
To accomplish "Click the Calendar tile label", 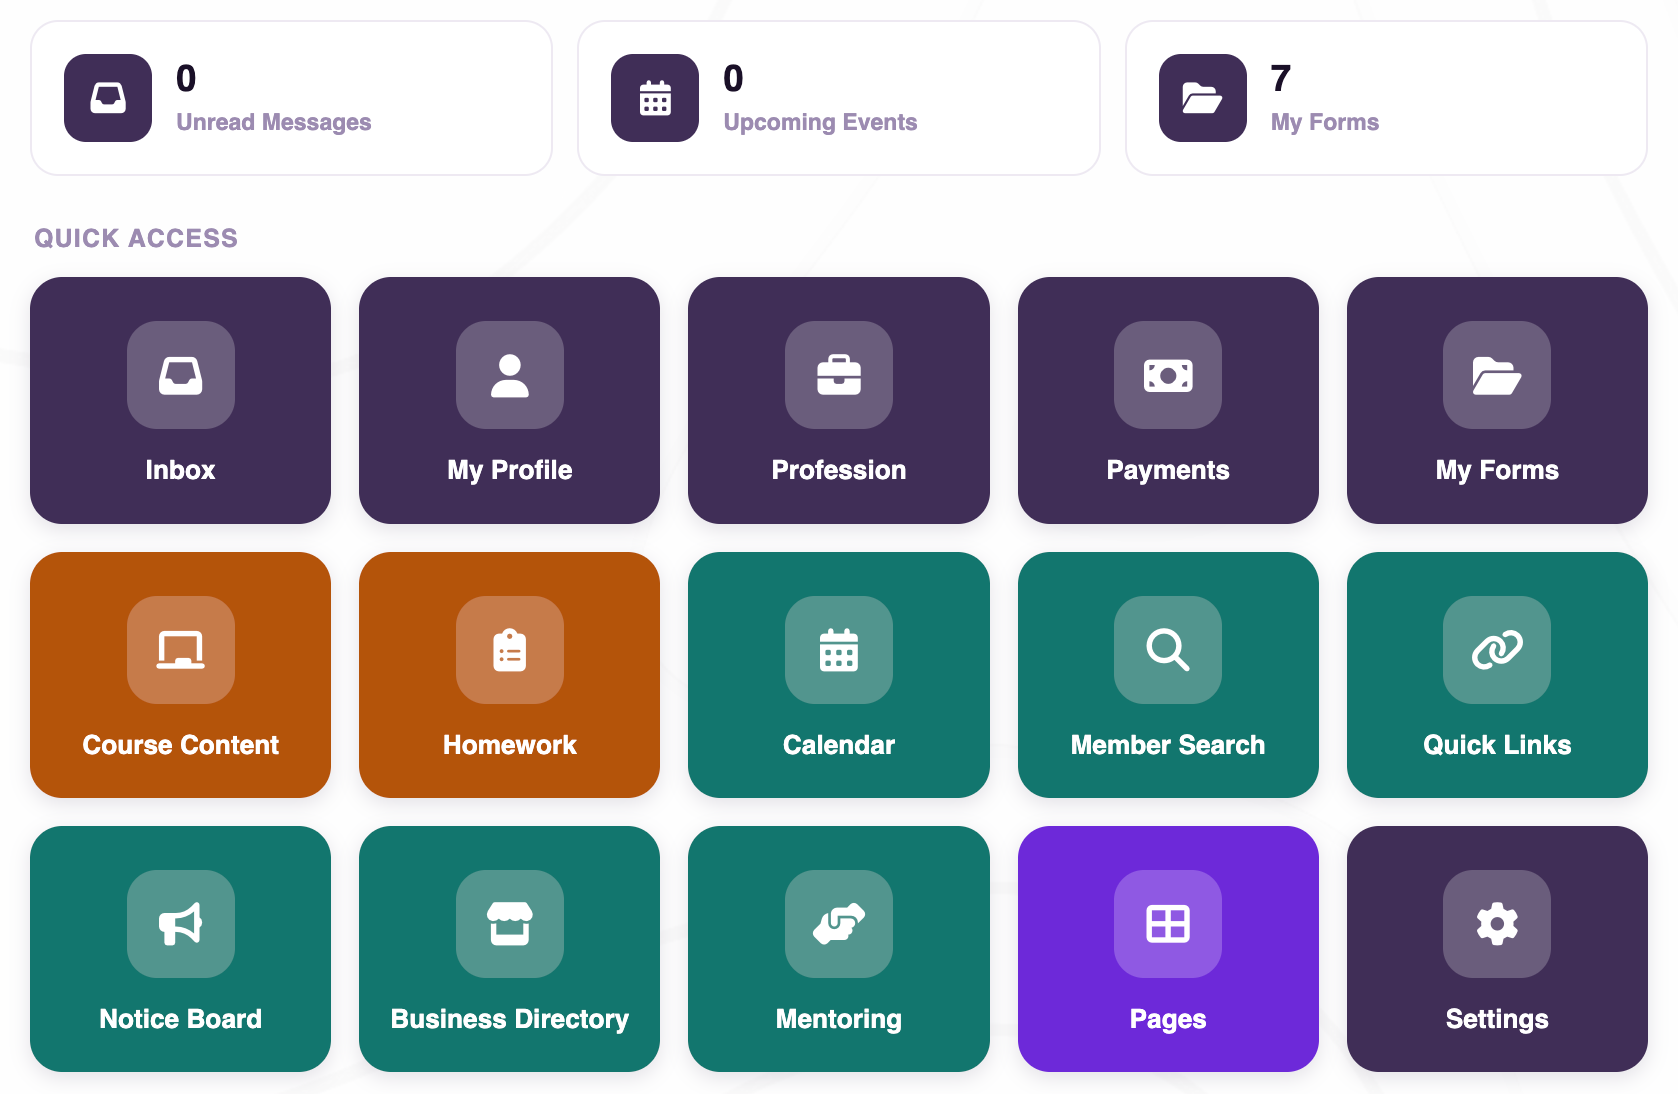I will pyautogui.click(x=839, y=745).
